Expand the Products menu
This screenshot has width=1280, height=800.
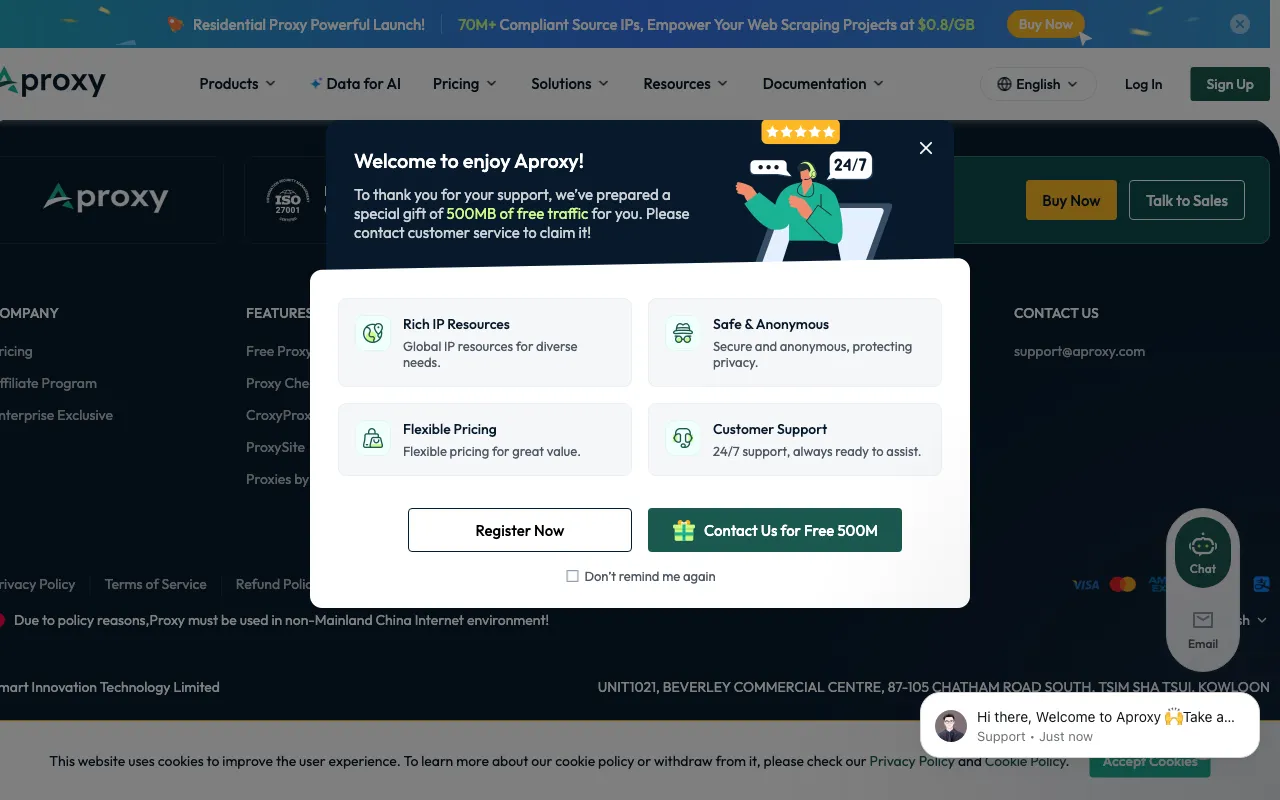click(x=237, y=84)
